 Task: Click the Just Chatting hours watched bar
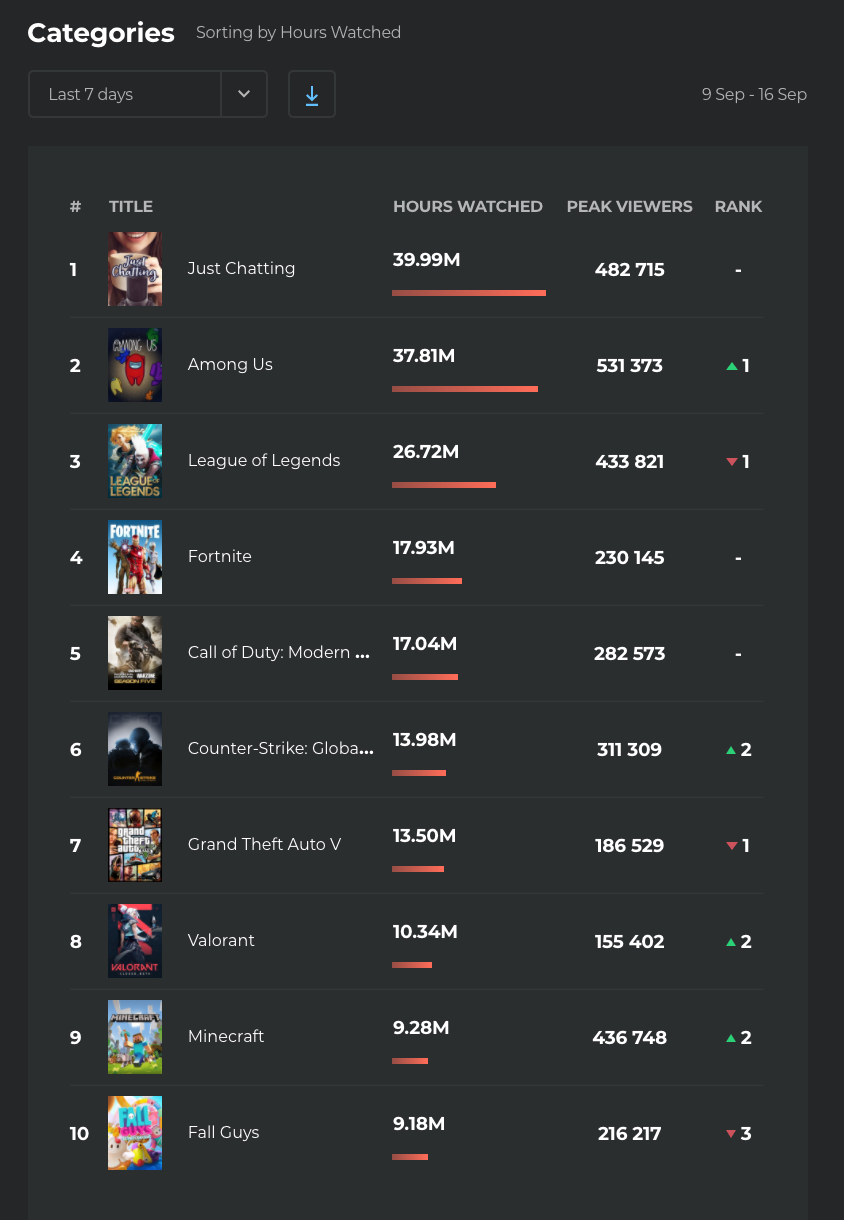(x=468, y=293)
